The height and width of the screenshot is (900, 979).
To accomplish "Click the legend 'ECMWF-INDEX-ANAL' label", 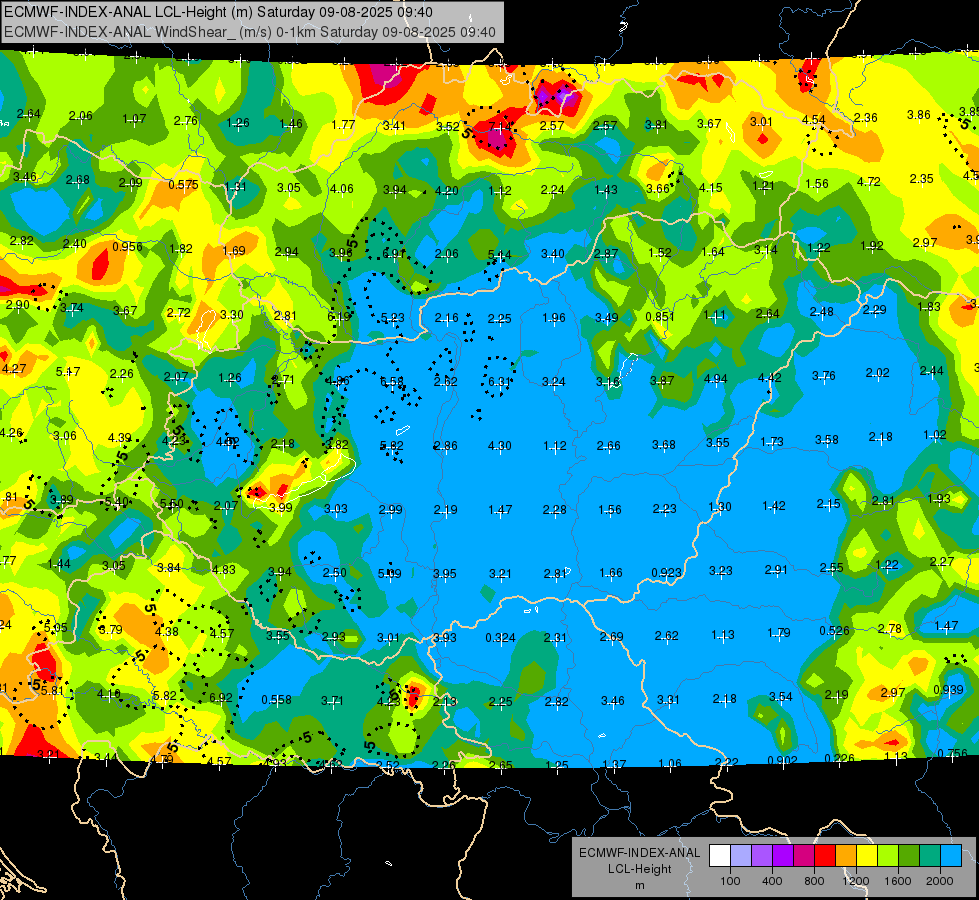I will (x=639, y=853).
